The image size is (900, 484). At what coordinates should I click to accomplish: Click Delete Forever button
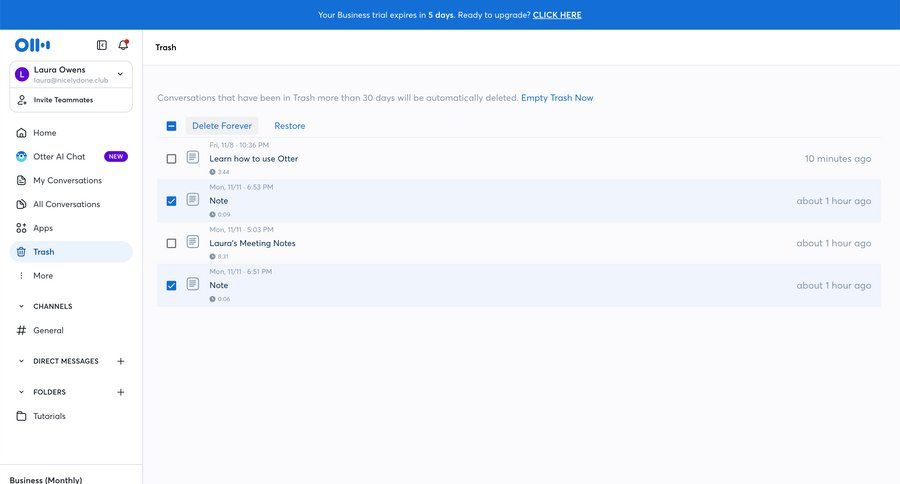coord(222,126)
